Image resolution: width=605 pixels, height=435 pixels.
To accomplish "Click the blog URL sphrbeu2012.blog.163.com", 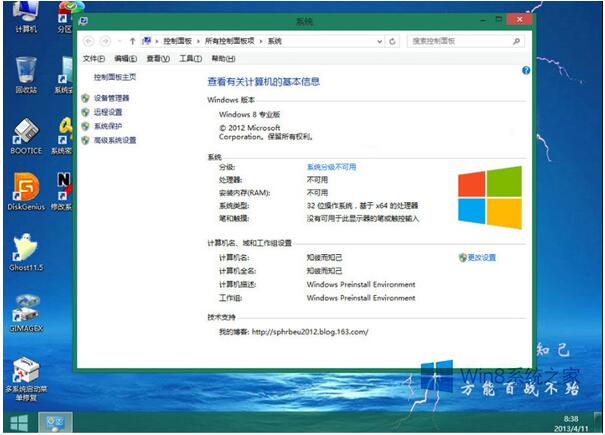I will pos(310,332).
